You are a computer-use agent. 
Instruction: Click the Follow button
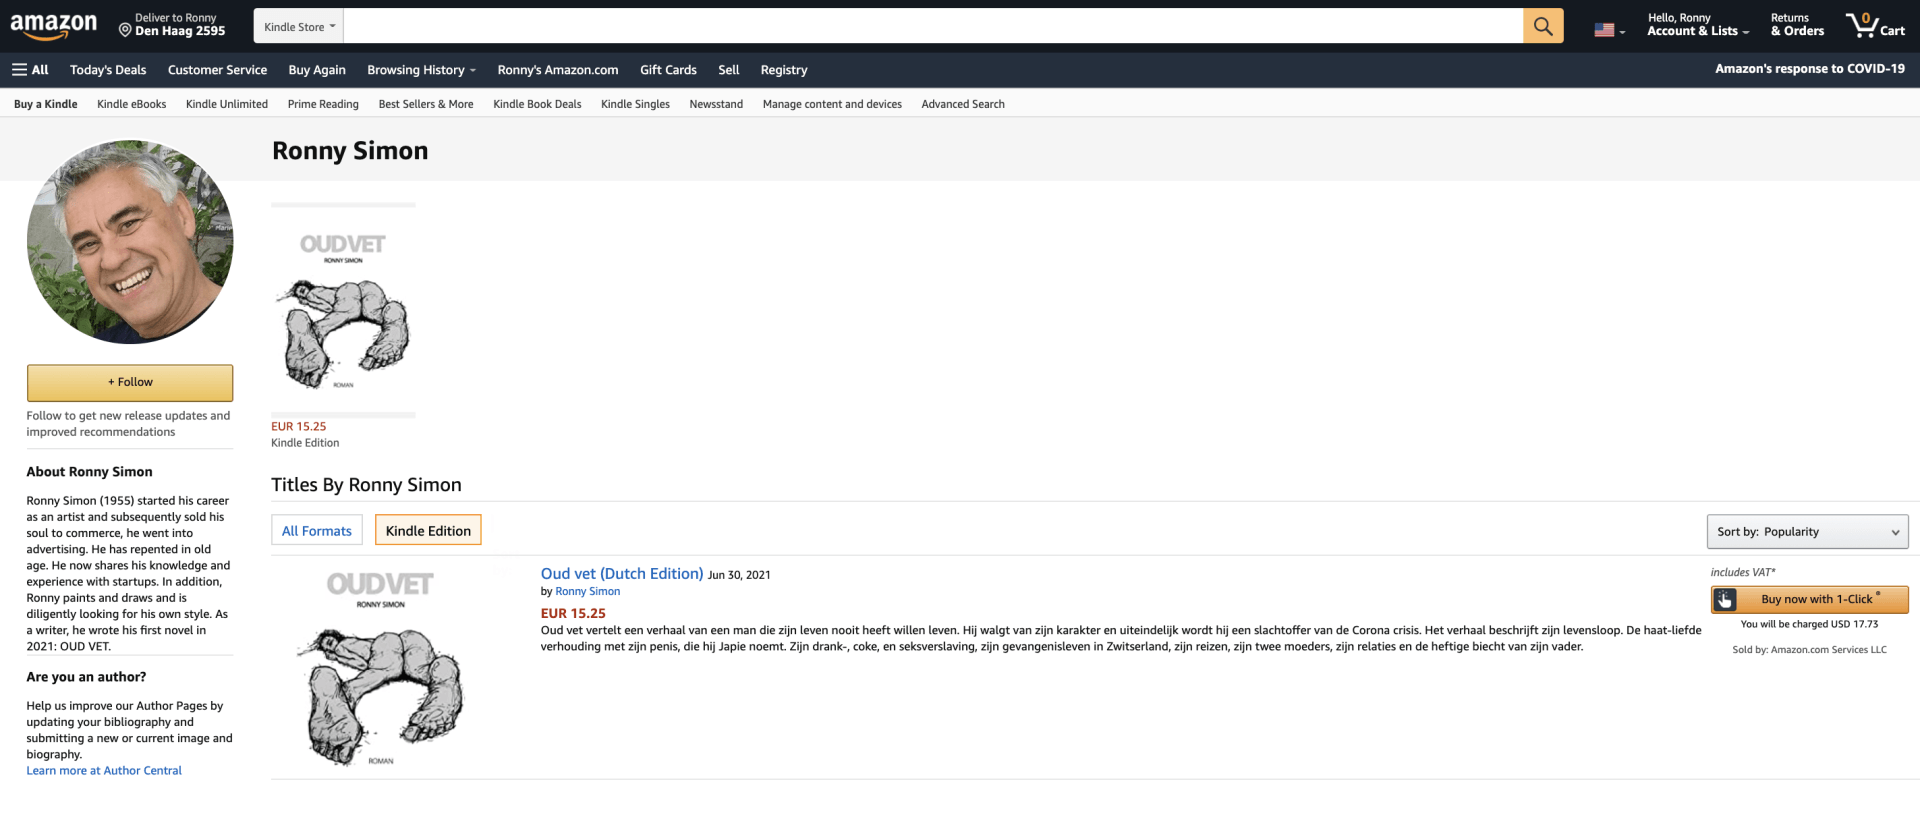[x=130, y=383]
